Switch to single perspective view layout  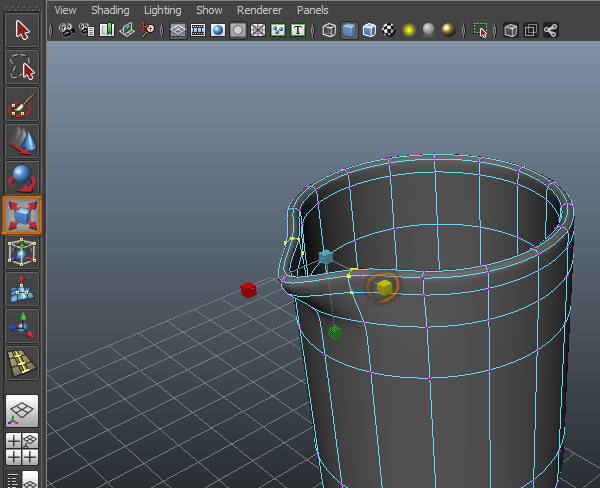coord(22,411)
